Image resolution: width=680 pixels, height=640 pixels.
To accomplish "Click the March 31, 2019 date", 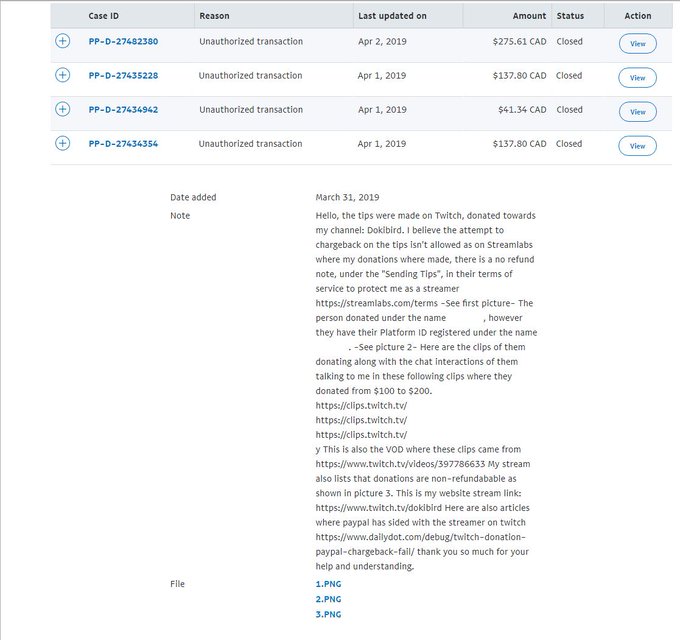I will (x=347, y=197).
